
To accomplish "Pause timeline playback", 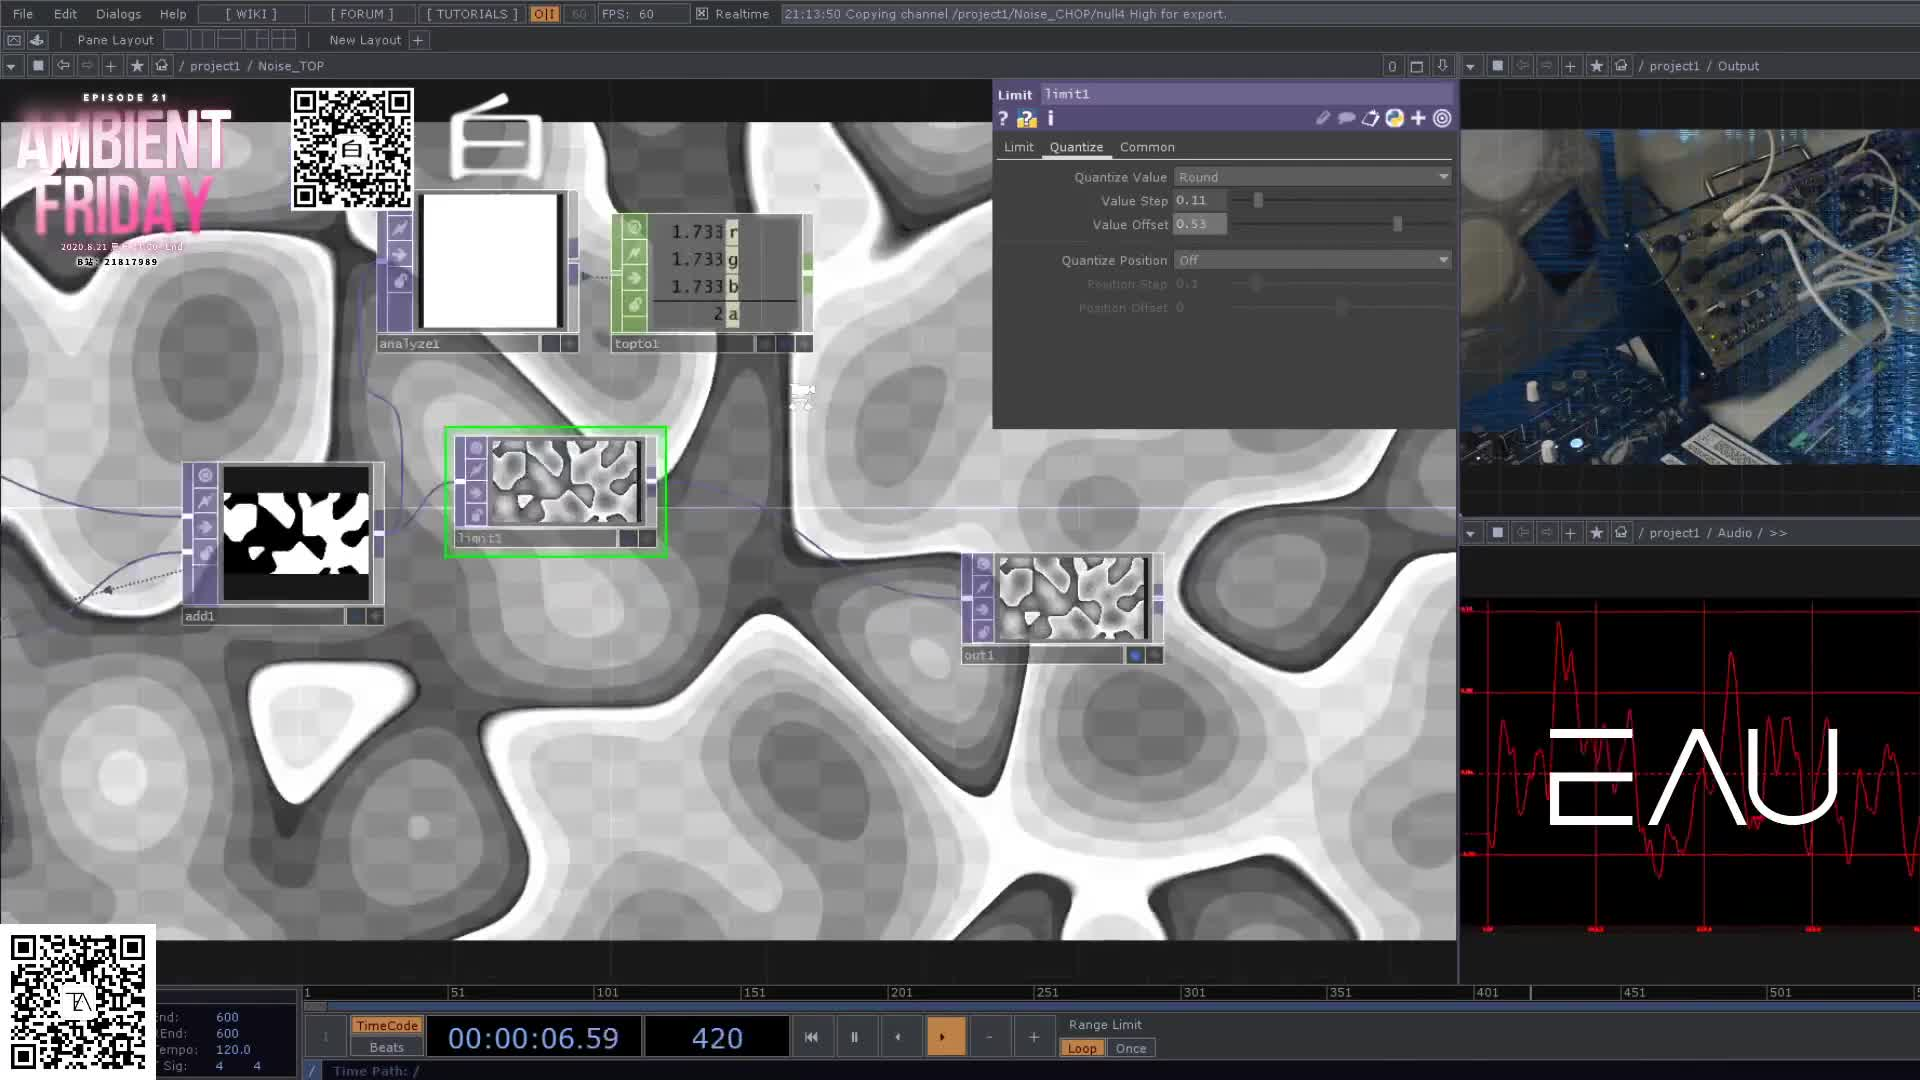I will 854,1037.
